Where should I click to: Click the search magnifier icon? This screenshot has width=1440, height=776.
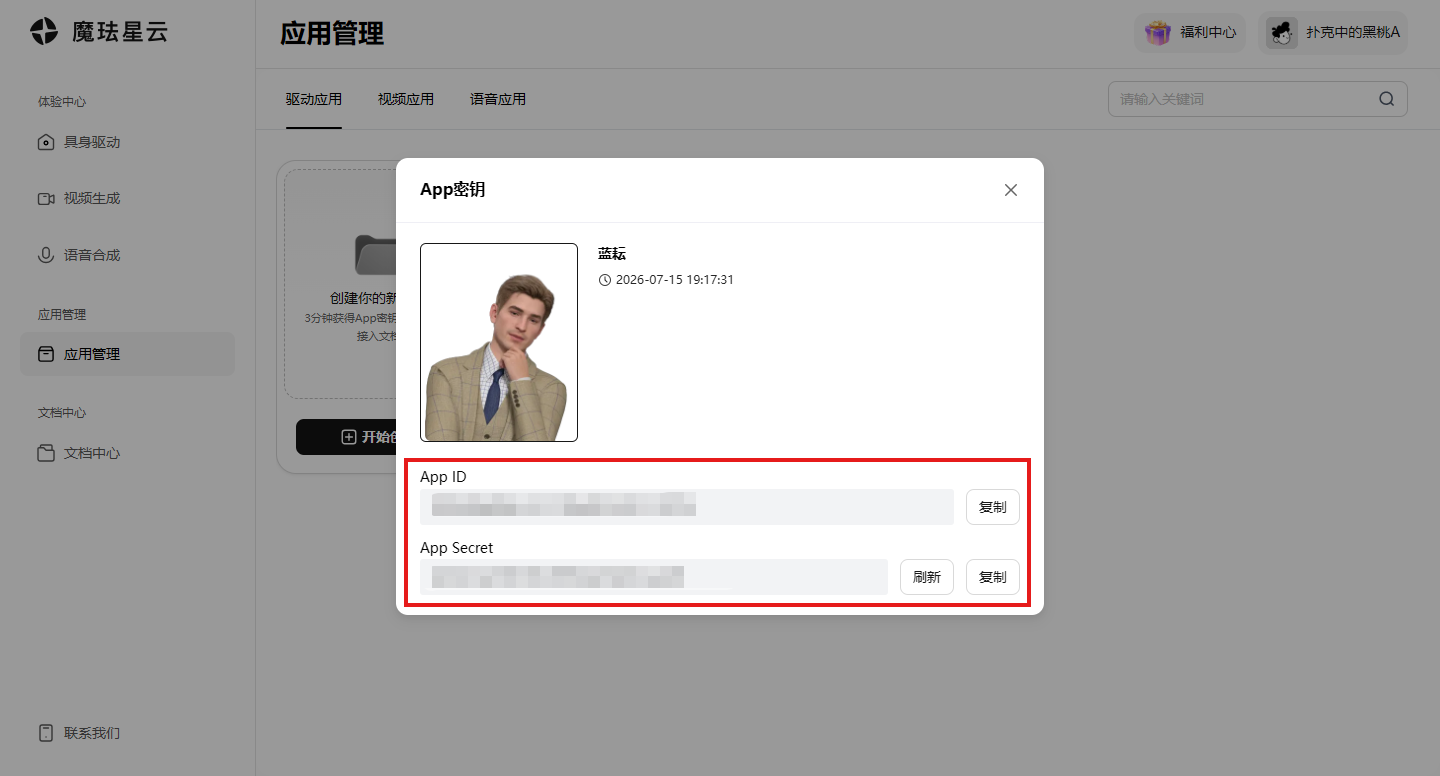[x=1387, y=99]
